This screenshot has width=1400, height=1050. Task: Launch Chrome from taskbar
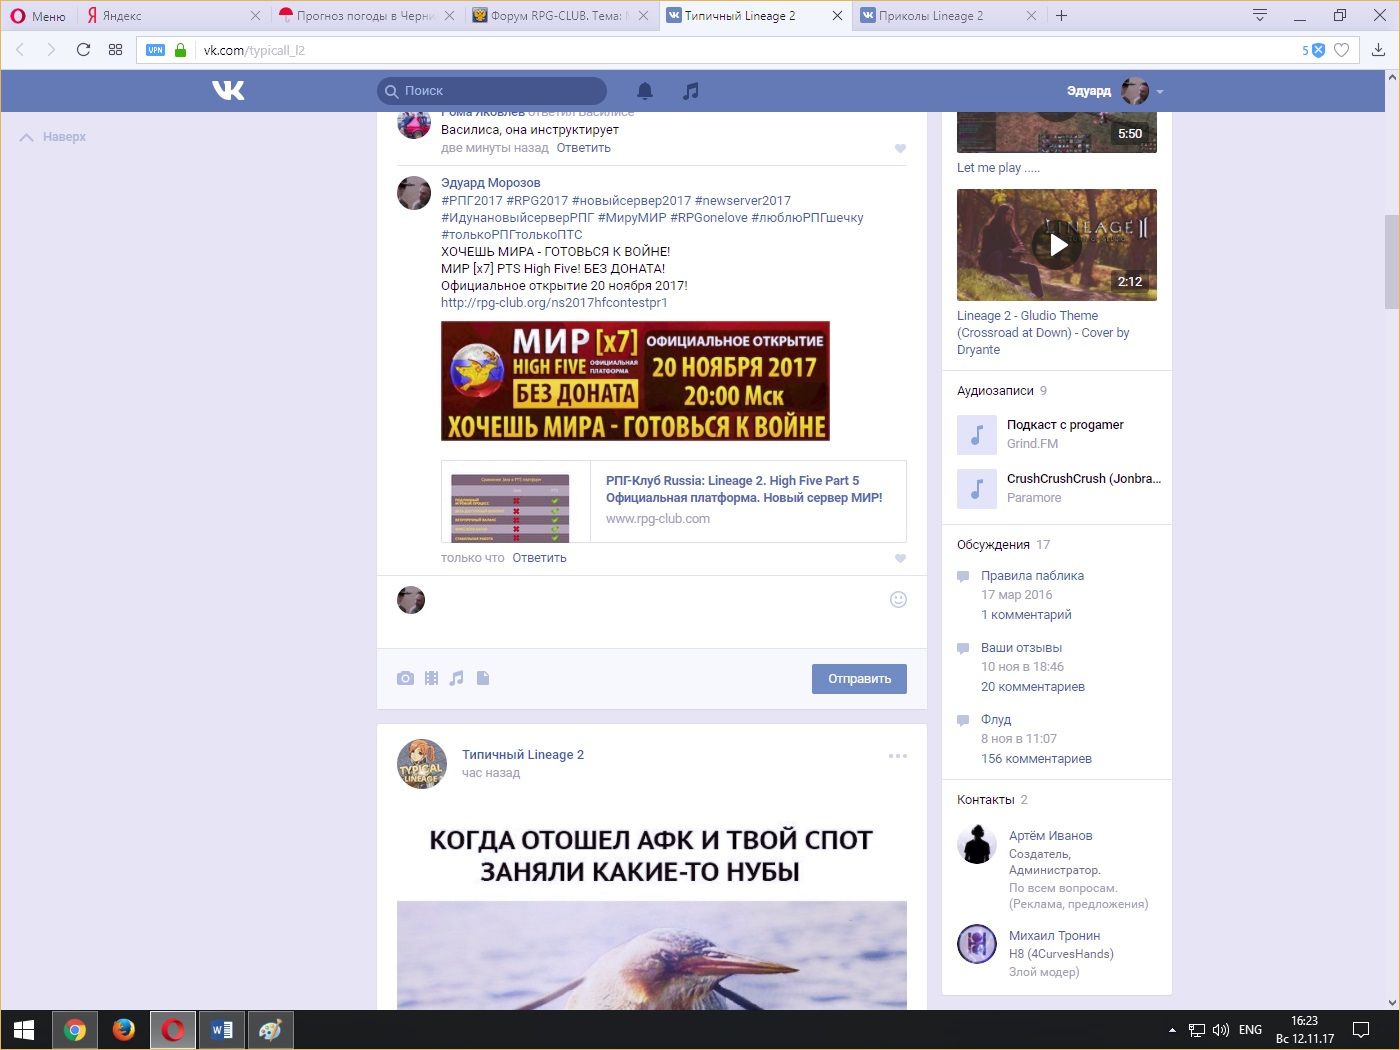click(x=75, y=1030)
